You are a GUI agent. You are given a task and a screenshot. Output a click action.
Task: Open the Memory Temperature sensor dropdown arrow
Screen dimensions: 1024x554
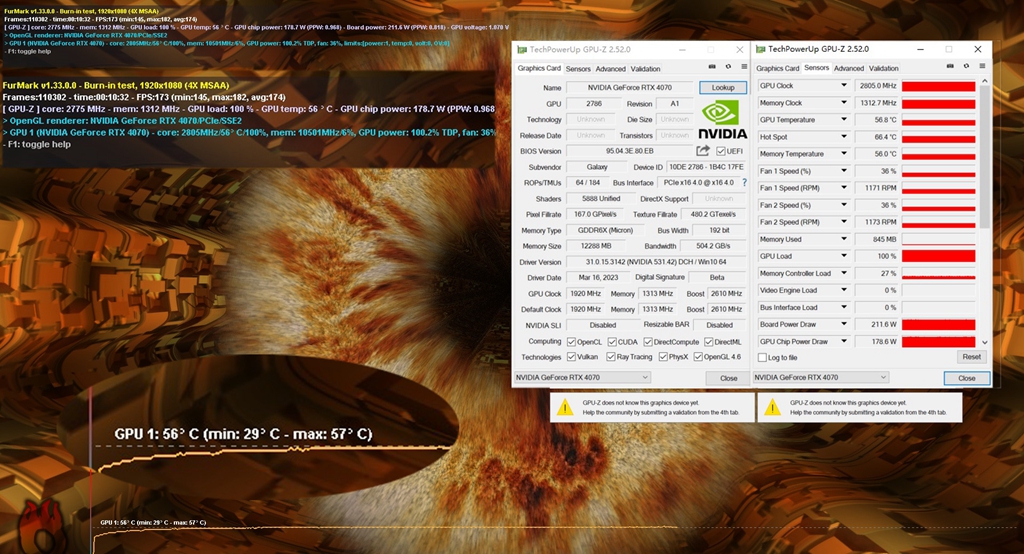(844, 154)
